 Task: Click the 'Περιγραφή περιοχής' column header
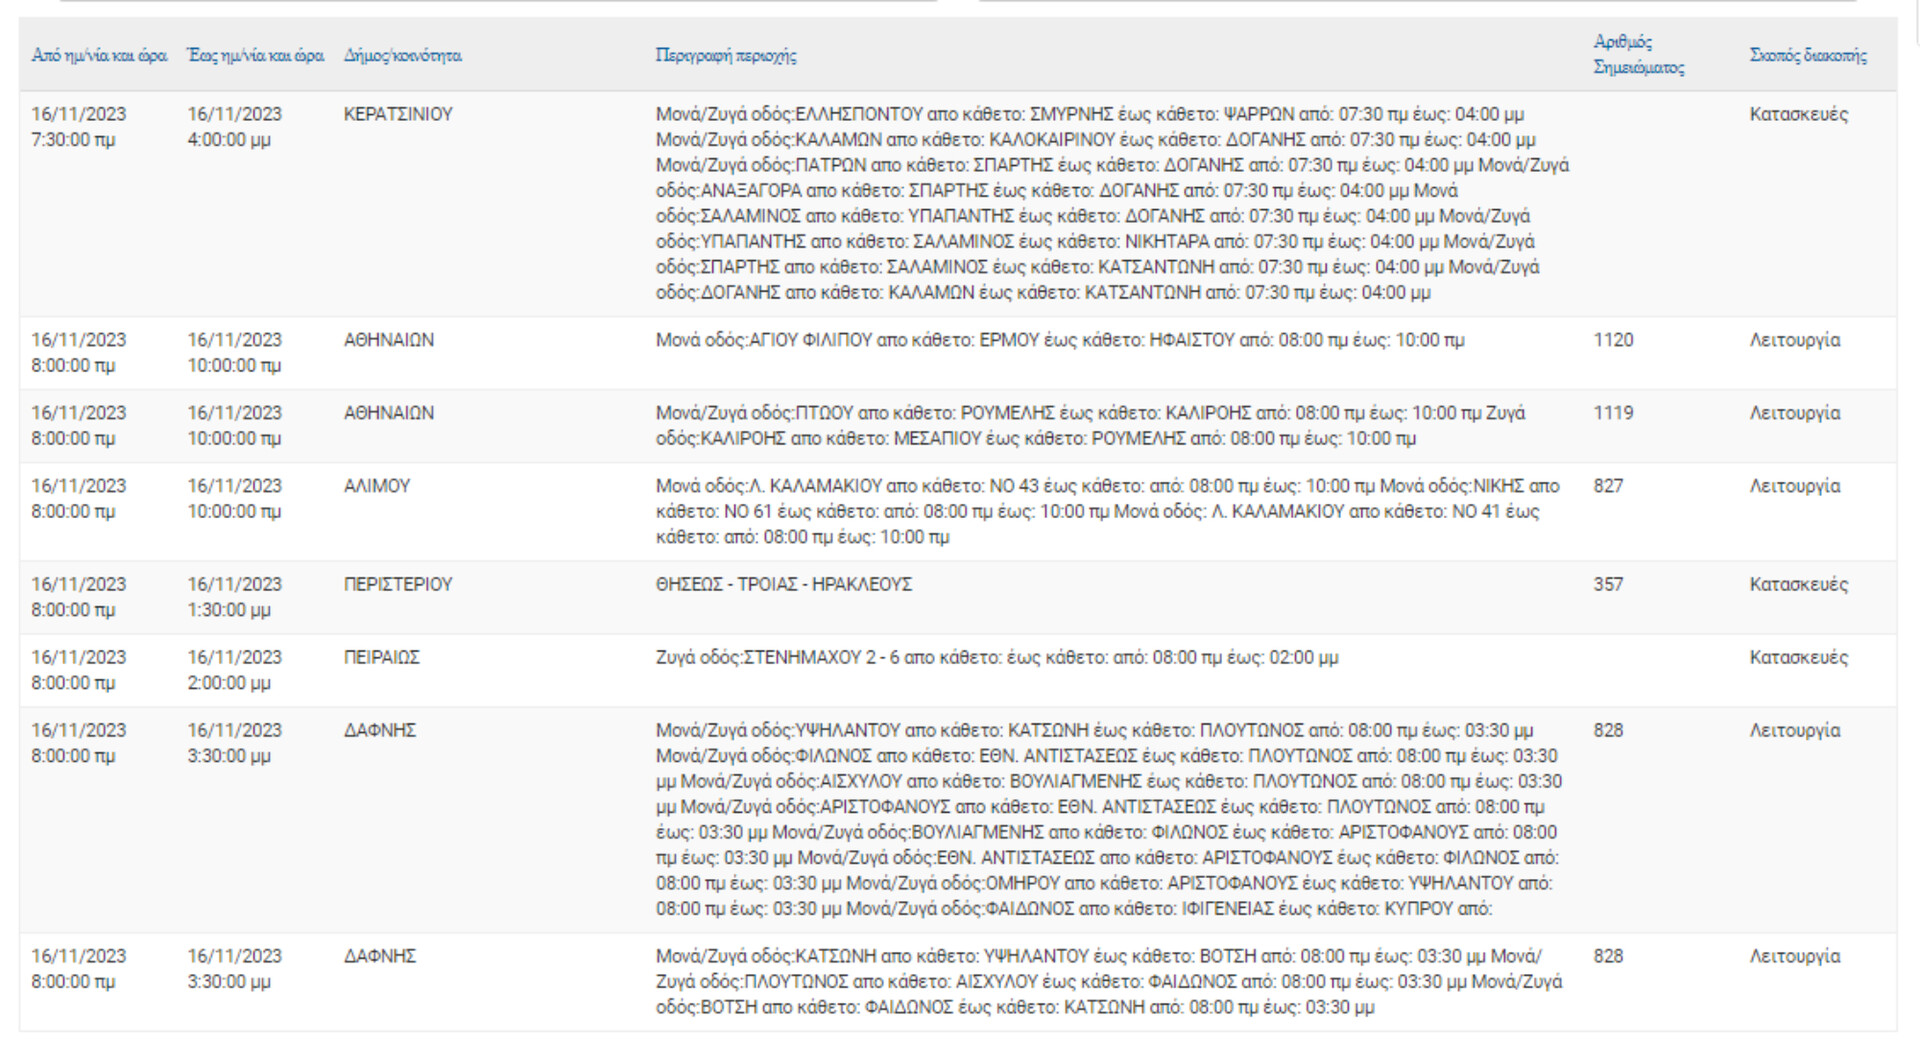pyautogui.click(x=726, y=56)
